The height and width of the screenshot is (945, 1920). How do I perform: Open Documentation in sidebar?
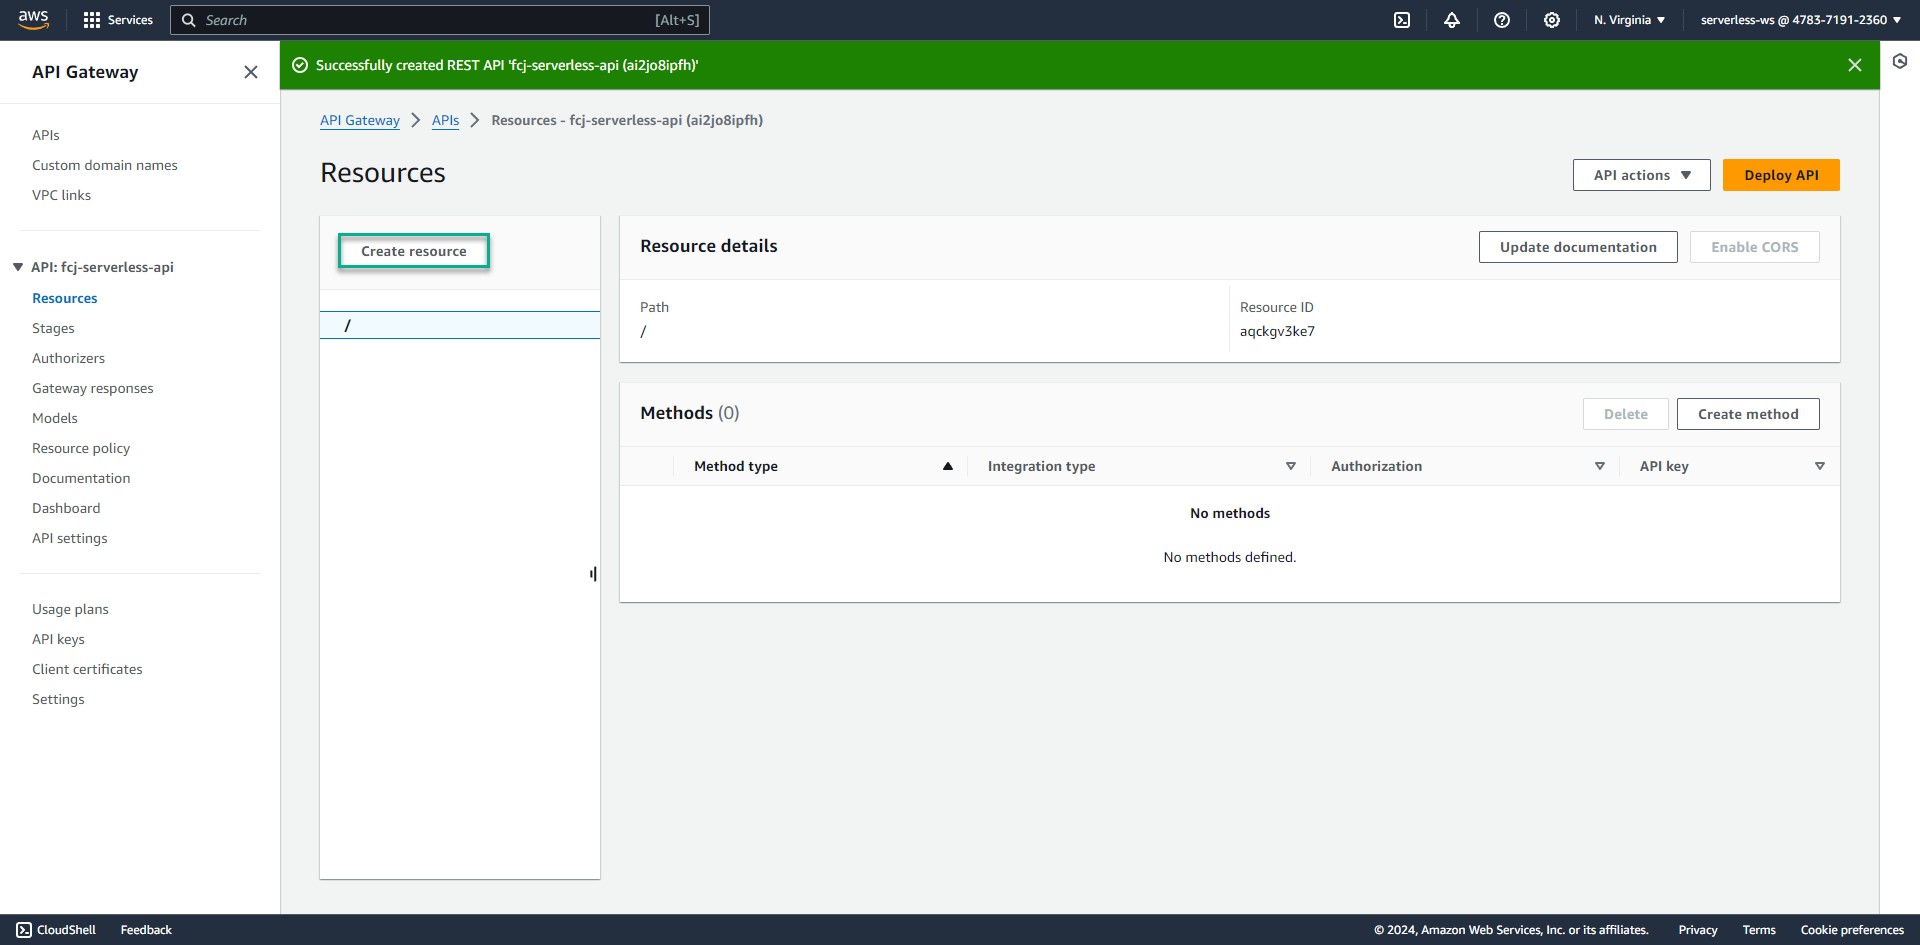point(81,478)
